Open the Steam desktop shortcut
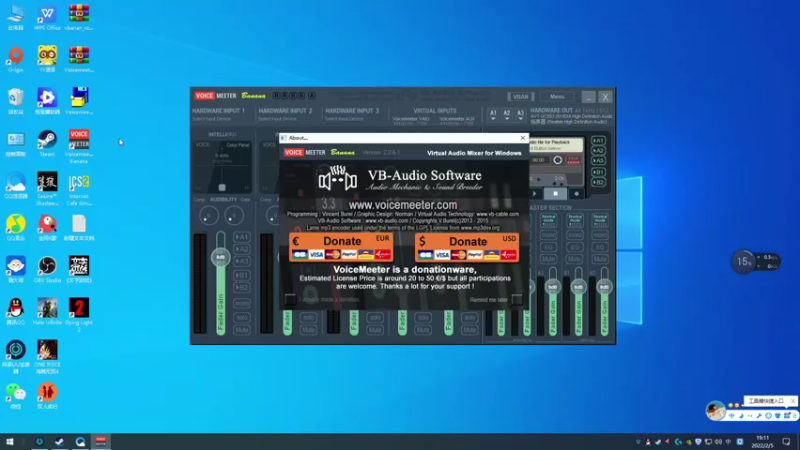800x450 pixels. (47, 143)
